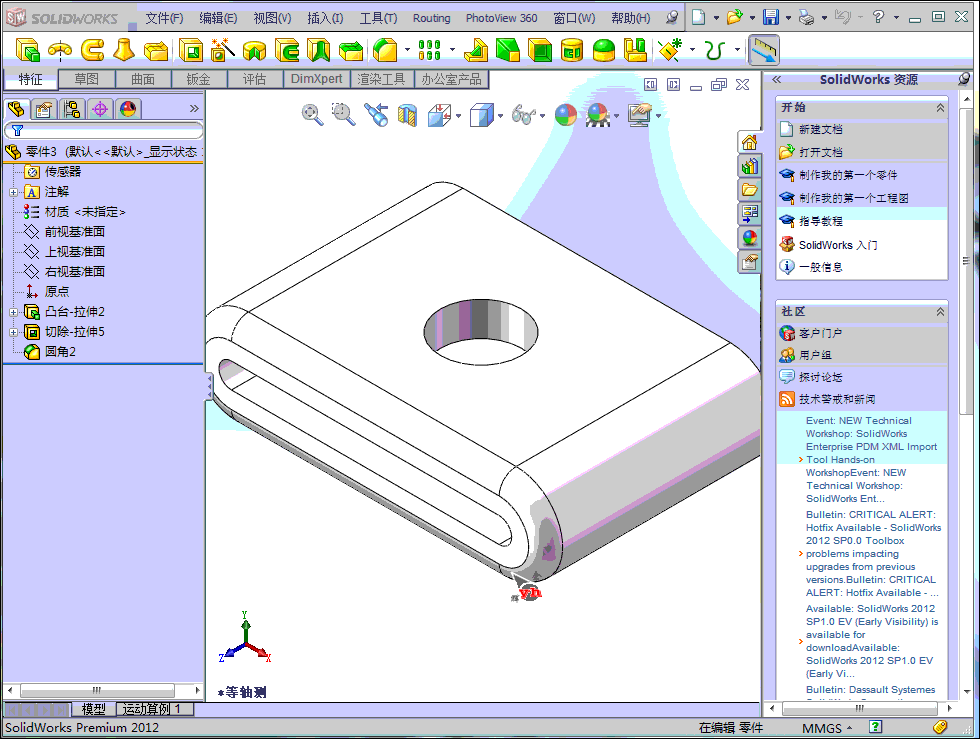Open the 工具(T) menu

378,18
